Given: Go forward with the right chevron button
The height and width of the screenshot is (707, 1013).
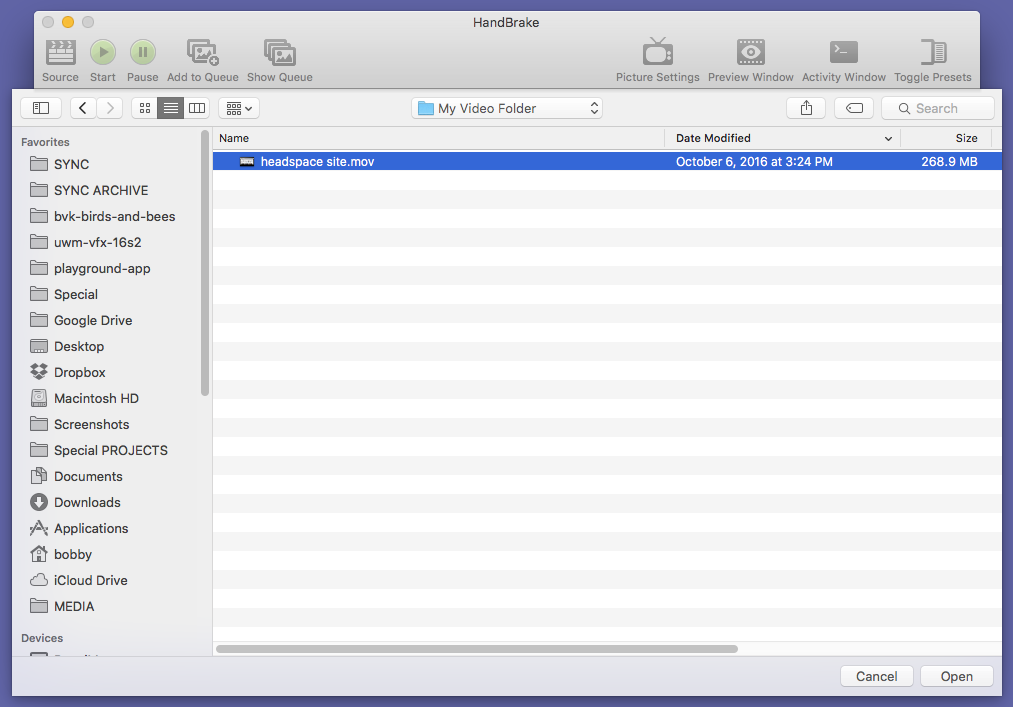Looking at the screenshot, I should coord(110,108).
